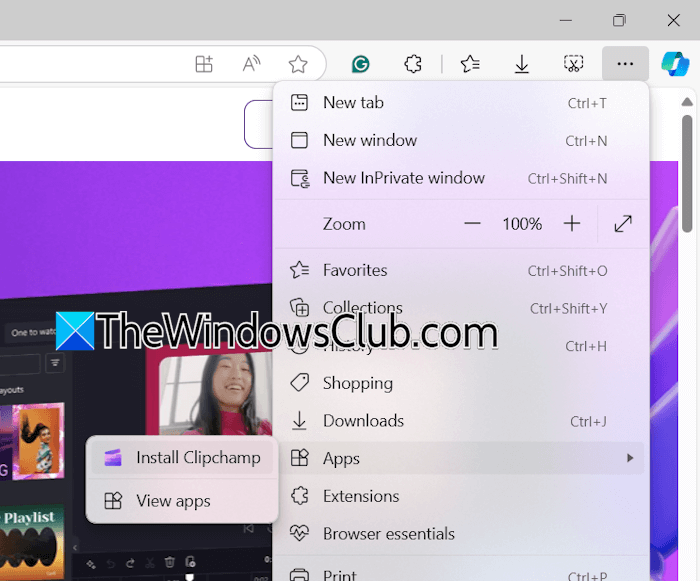Select the Playlist template thumbnail
Viewport: 700px width, 581px height.
[x=31, y=542]
